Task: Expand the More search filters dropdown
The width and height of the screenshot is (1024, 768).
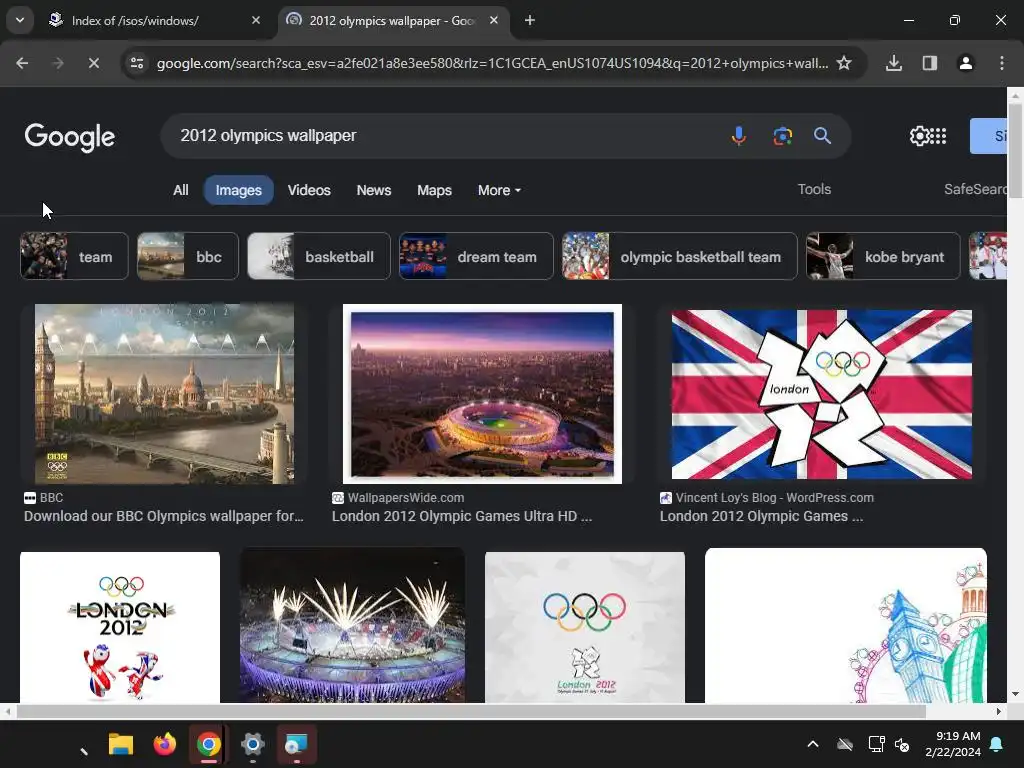Action: pyautogui.click(x=499, y=191)
